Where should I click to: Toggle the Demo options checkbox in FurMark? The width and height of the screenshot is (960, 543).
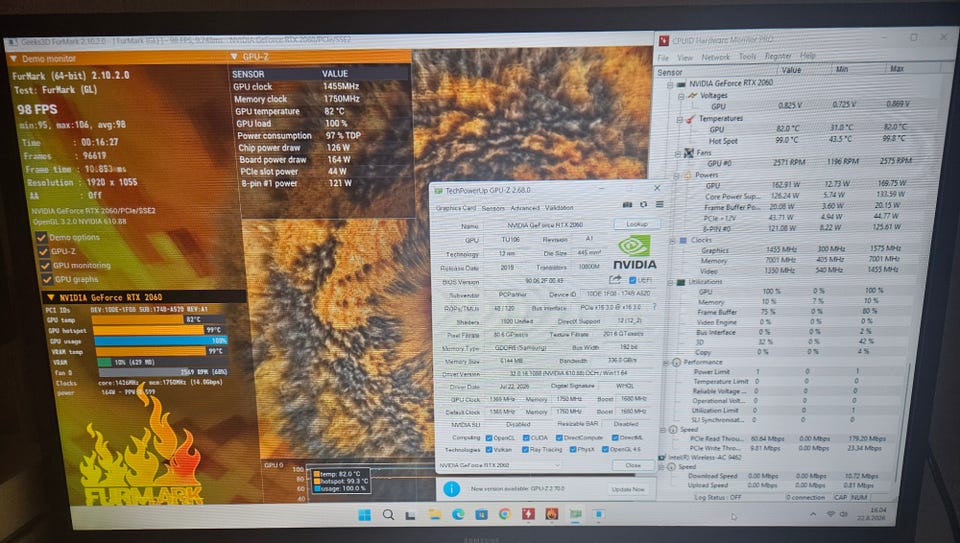[42, 238]
